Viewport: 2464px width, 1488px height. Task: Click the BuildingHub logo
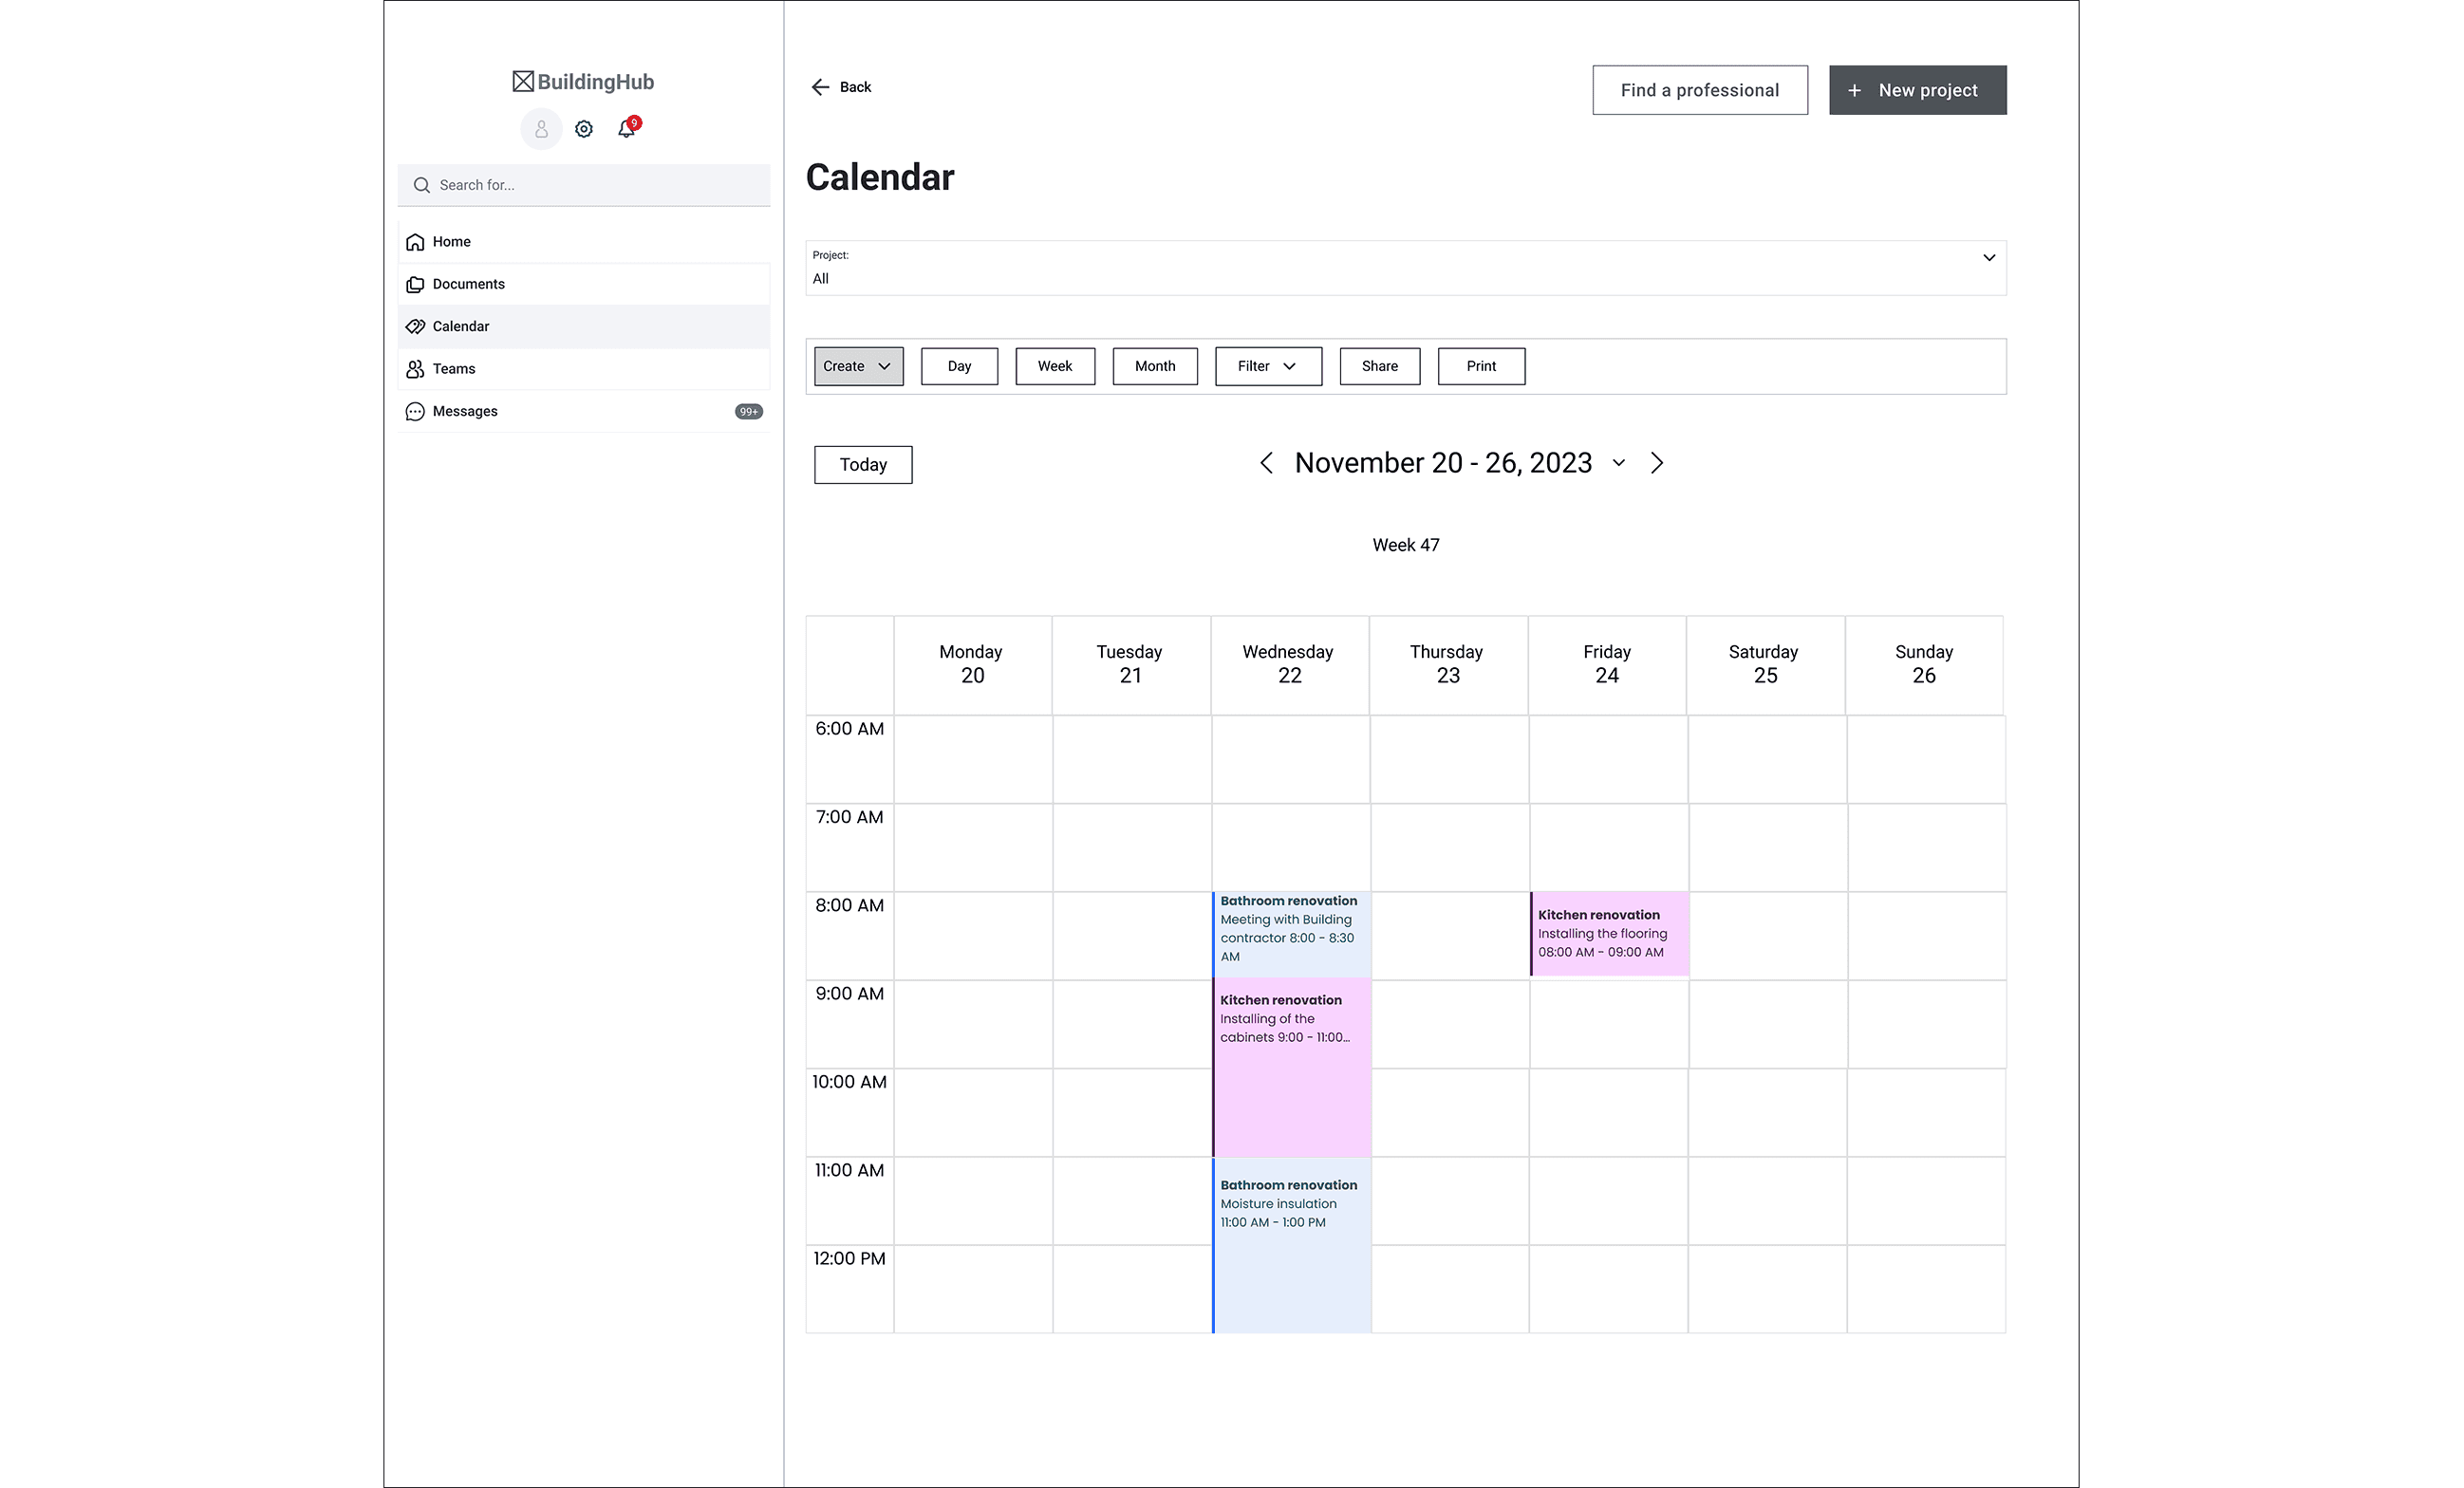pyautogui.click(x=583, y=82)
